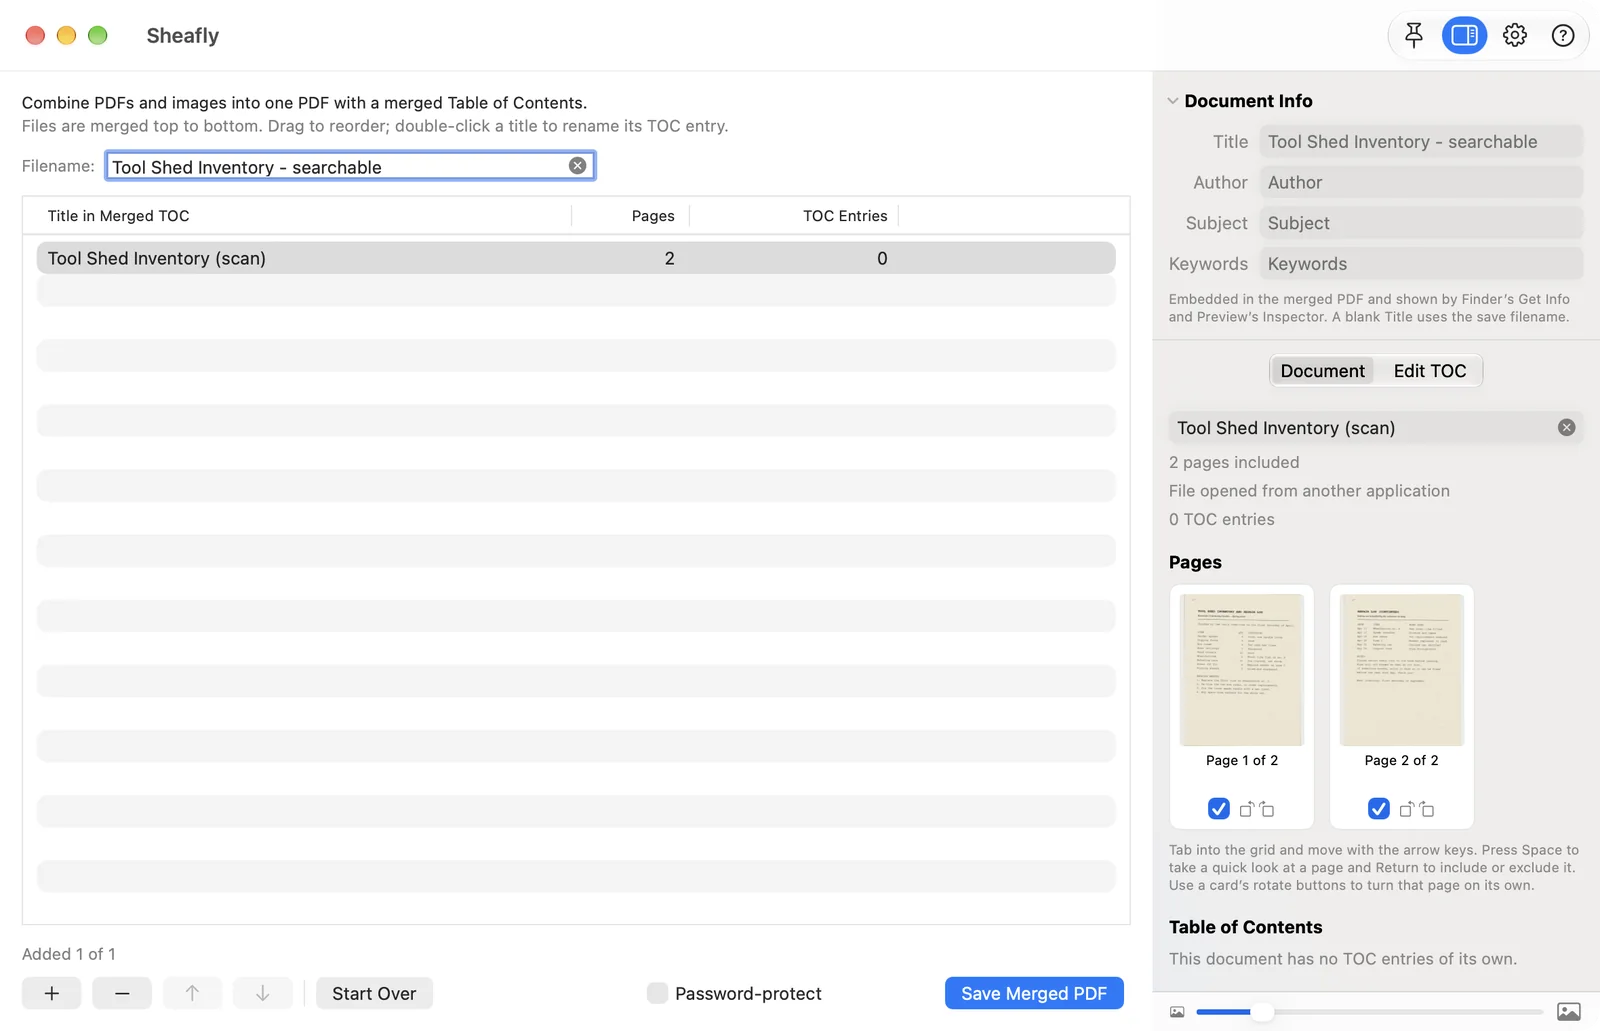Rotate Page 2 of 2 counterclockwise
1600x1031 pixels.
1407,809
